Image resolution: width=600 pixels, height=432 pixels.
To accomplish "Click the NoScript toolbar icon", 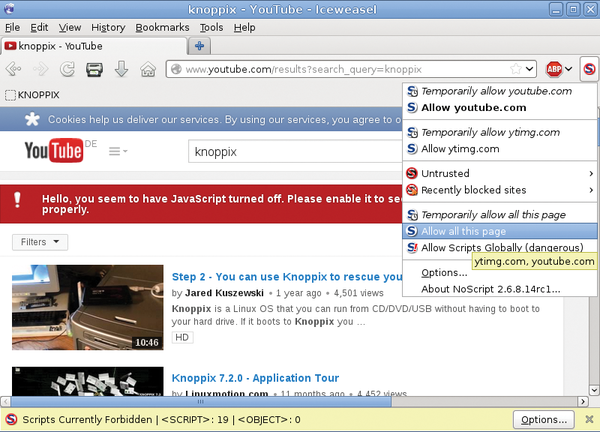I will pos(589,69).
